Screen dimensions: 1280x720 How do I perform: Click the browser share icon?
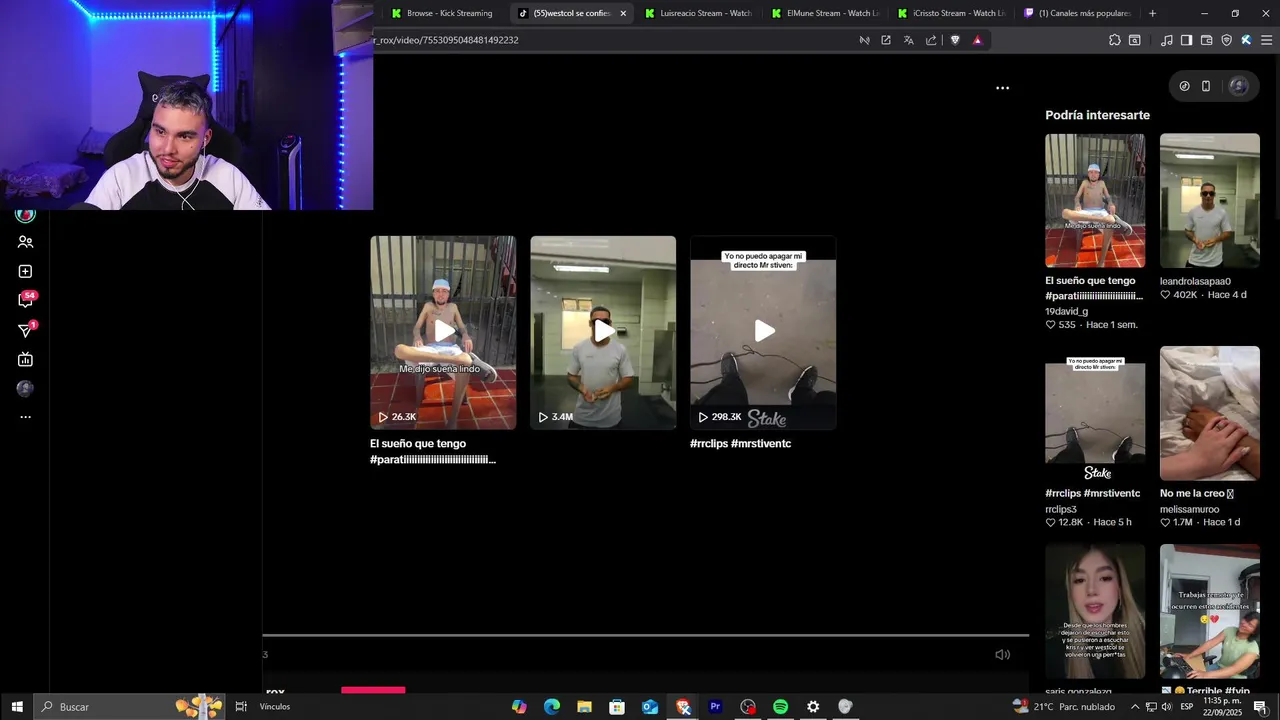[x=931, y=40]
